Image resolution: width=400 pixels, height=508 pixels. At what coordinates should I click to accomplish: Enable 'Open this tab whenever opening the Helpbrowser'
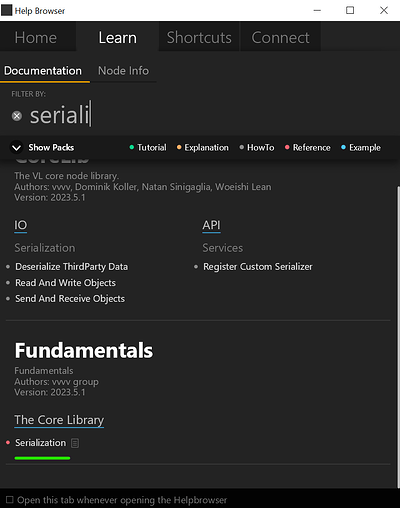[10, 499]
